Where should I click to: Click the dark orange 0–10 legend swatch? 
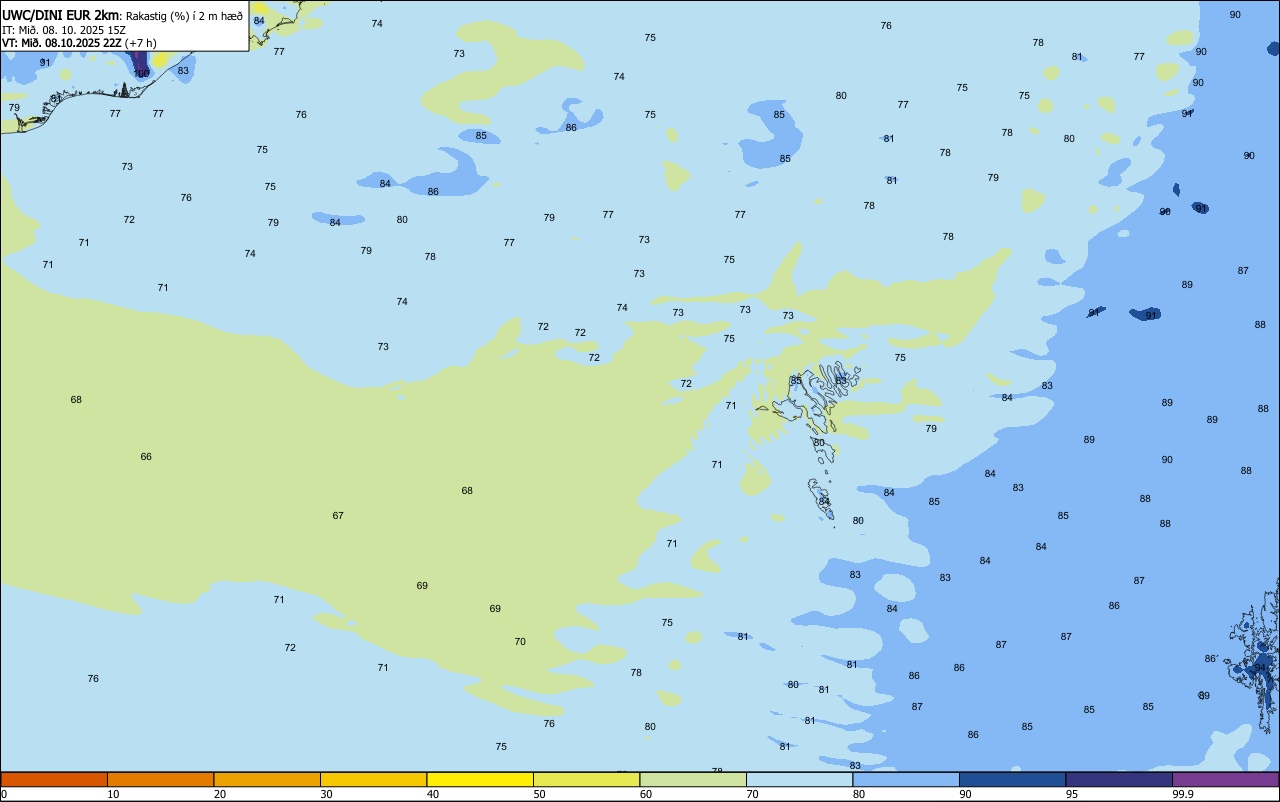[x=54, y=779]
